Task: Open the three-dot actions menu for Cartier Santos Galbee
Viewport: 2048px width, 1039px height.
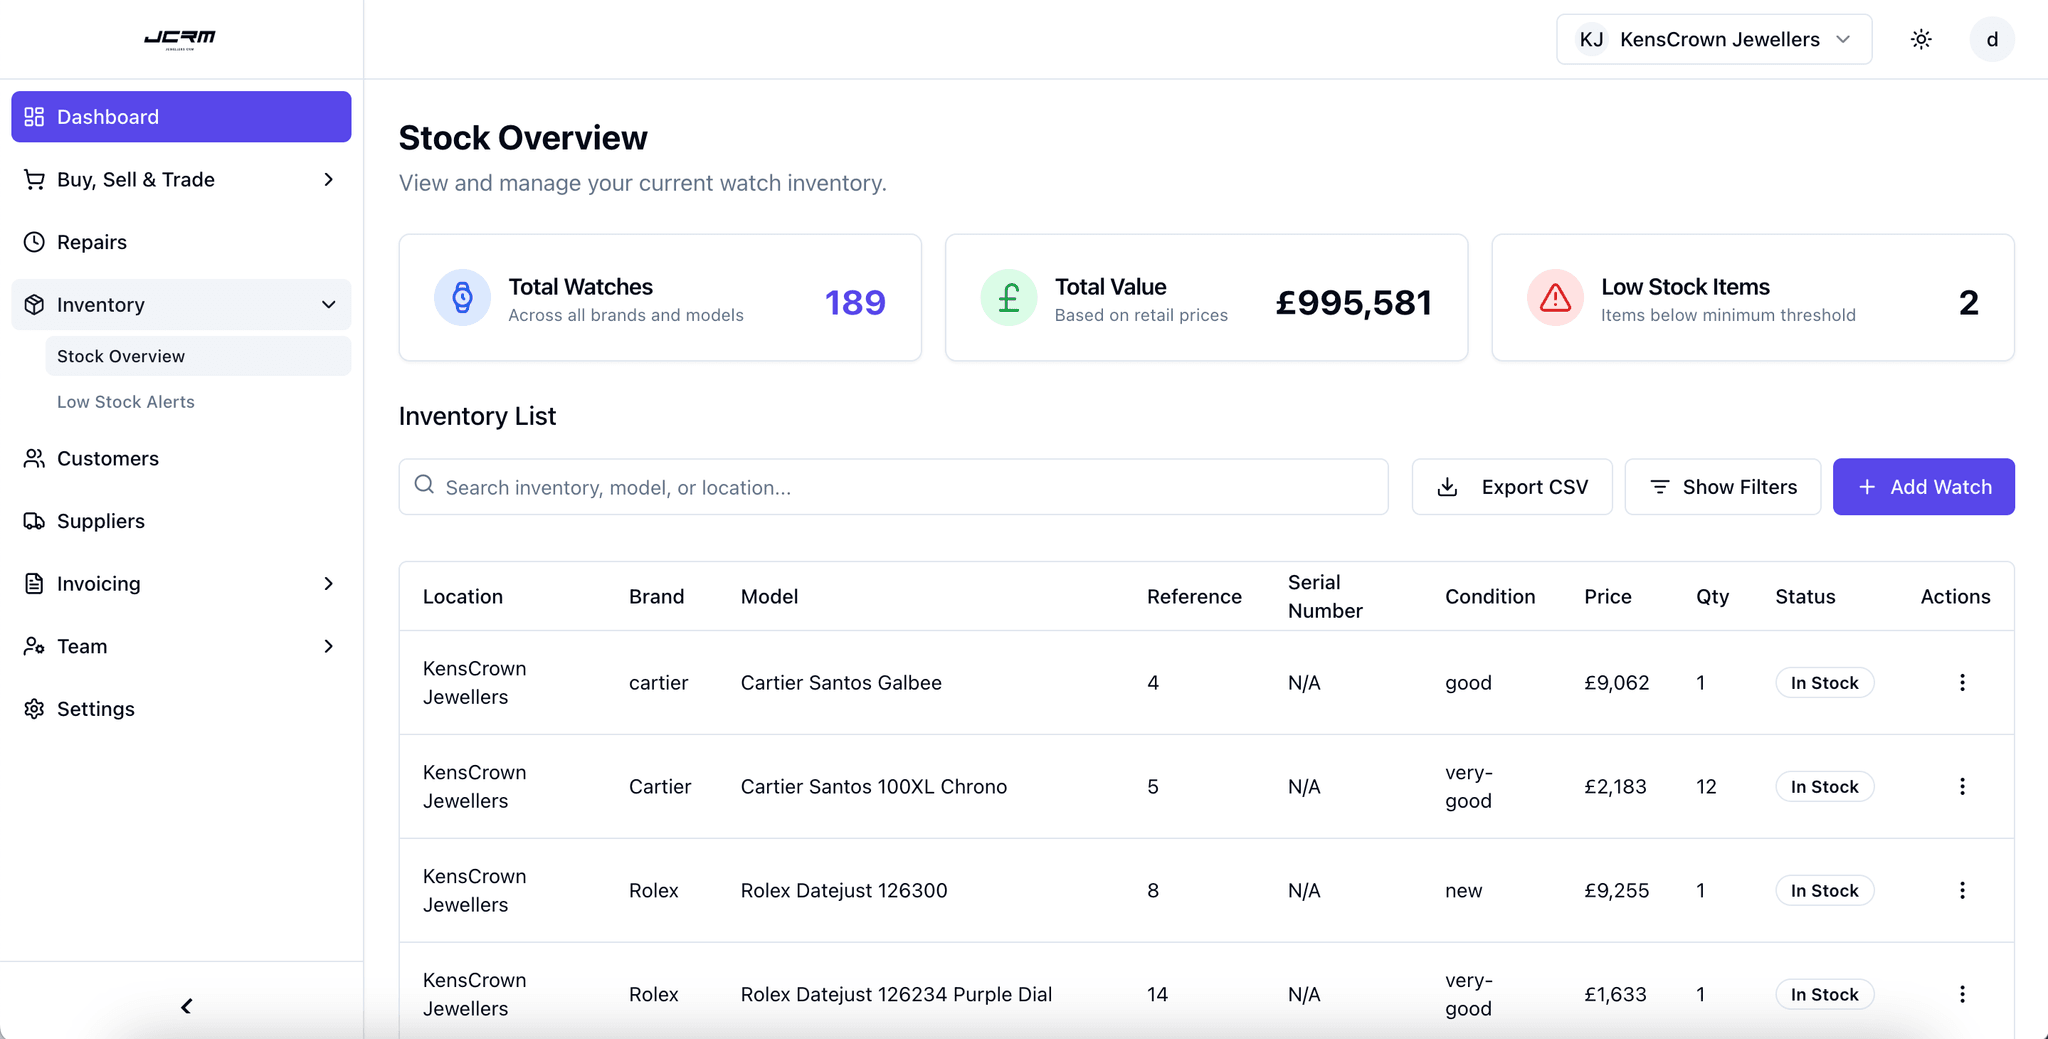Action: click(x=1962, y=682)
